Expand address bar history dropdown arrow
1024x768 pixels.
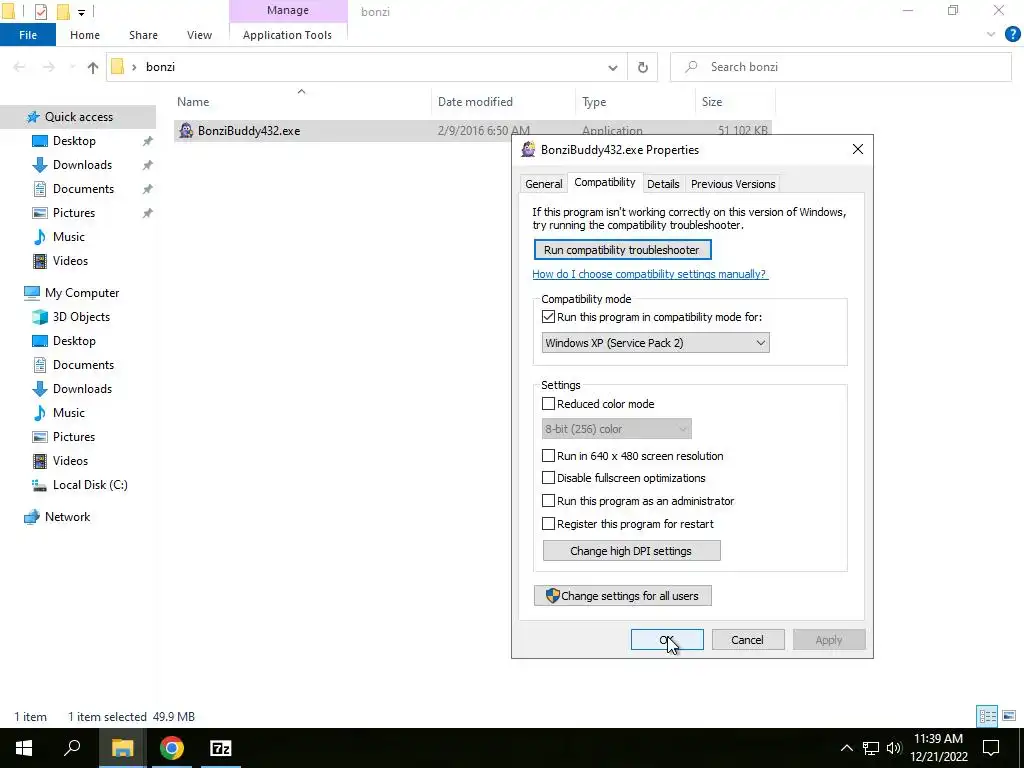coord(613,67)
